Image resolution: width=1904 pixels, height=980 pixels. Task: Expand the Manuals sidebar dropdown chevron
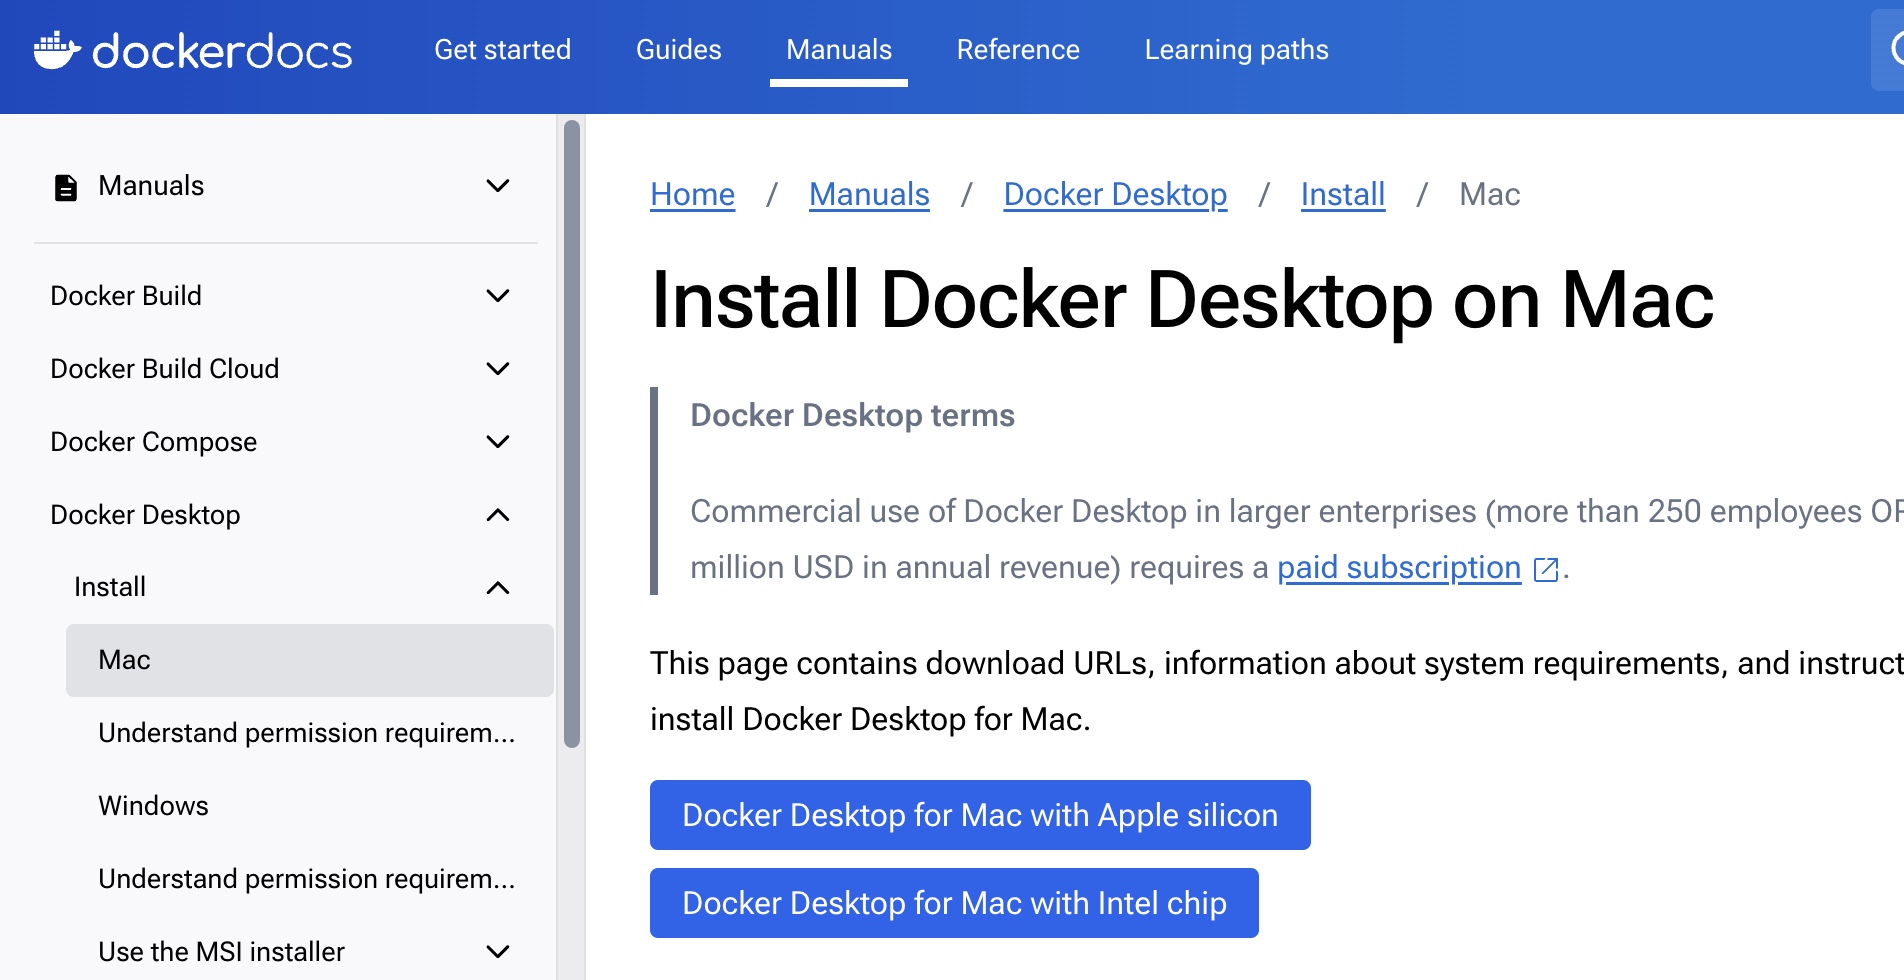498,186
